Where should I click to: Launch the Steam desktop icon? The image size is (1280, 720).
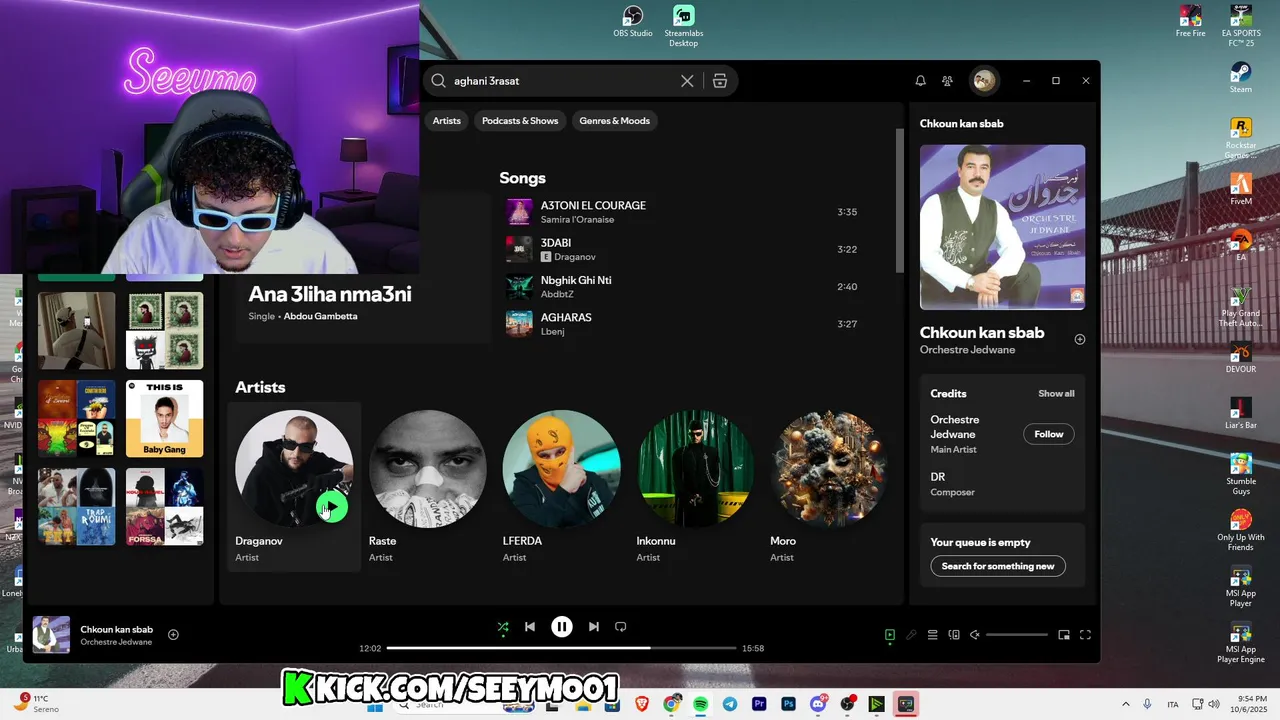tap(1241, 78)
